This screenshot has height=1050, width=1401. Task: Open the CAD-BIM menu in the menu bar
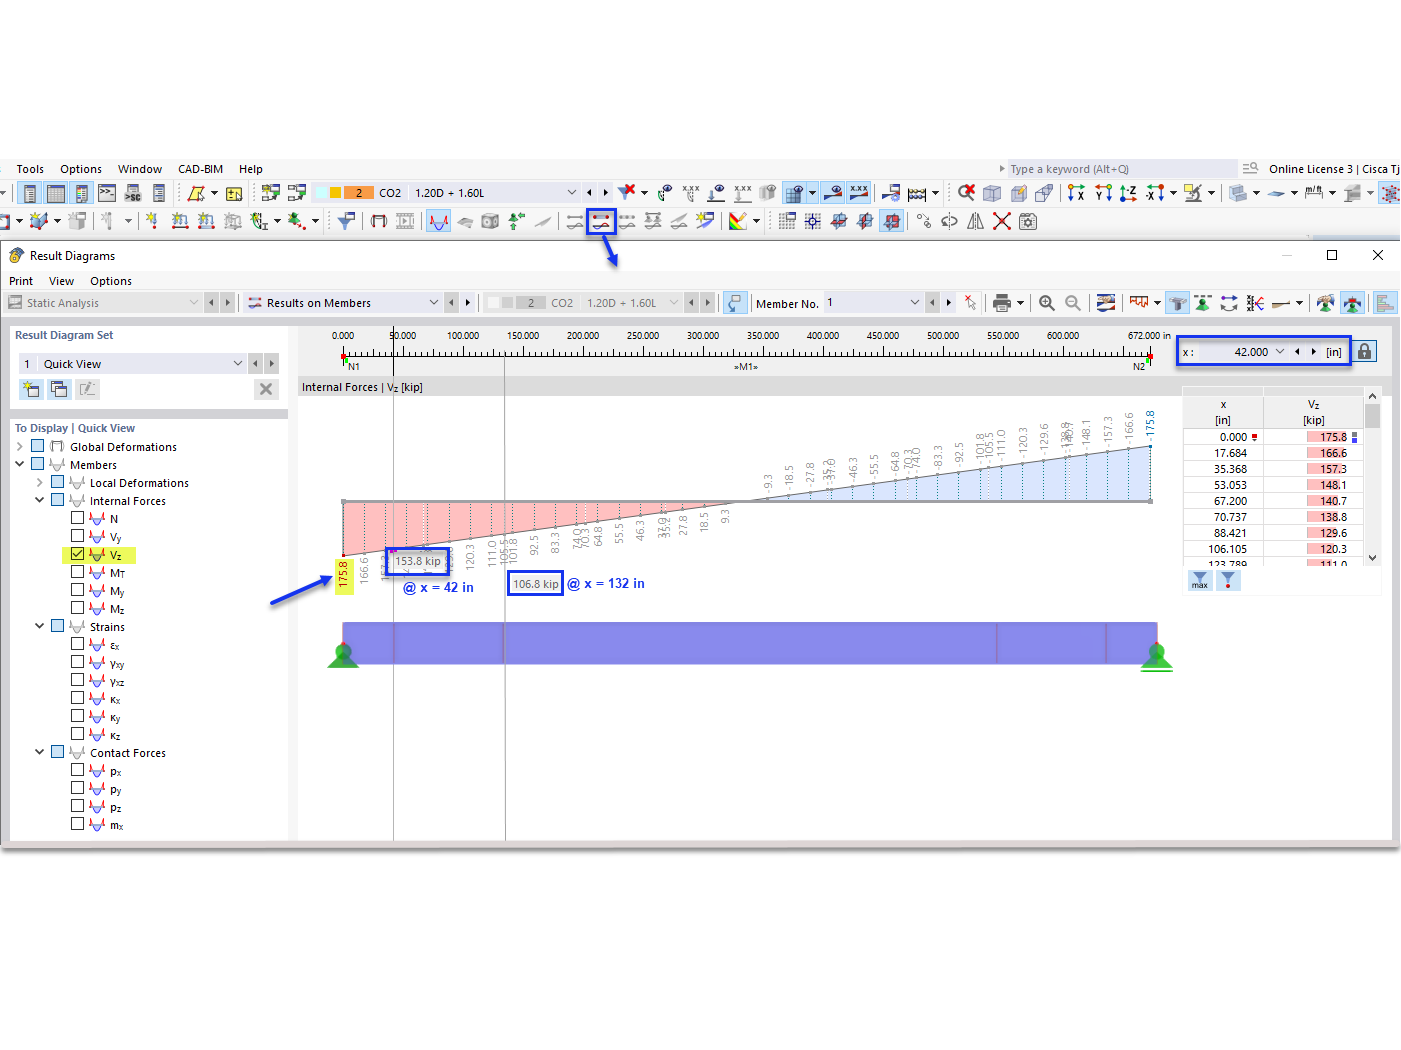click(199, 168)
